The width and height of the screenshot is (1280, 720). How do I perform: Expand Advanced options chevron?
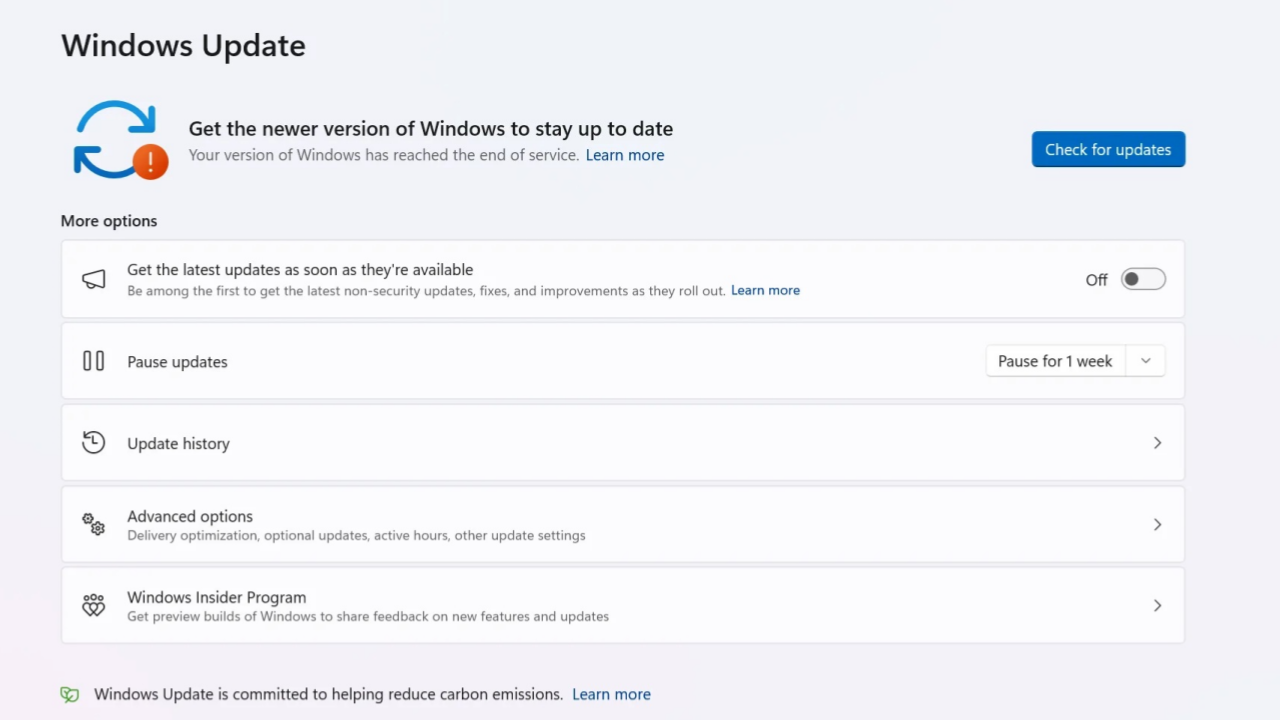click(1157, 524)
